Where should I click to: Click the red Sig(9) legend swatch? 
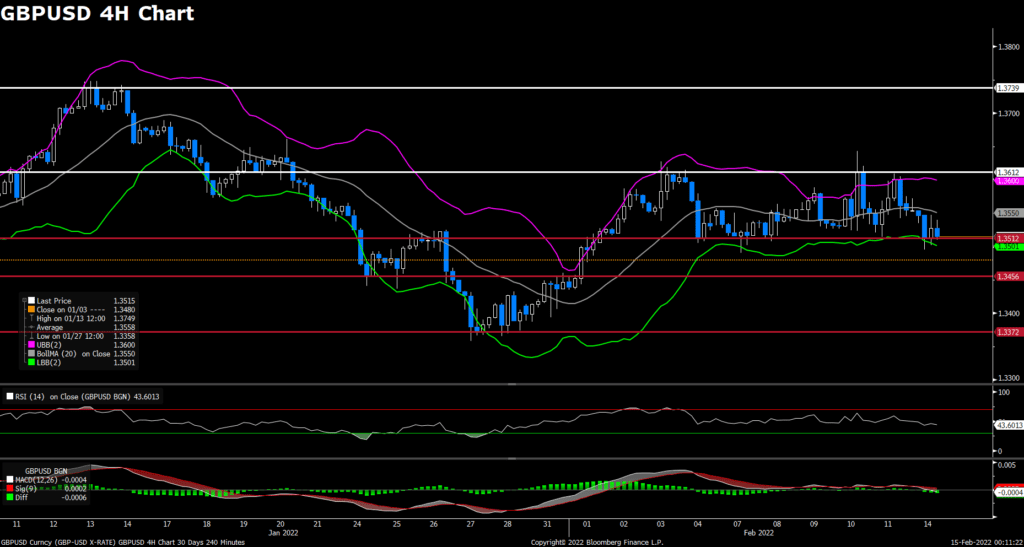click(x=8, y=488)
